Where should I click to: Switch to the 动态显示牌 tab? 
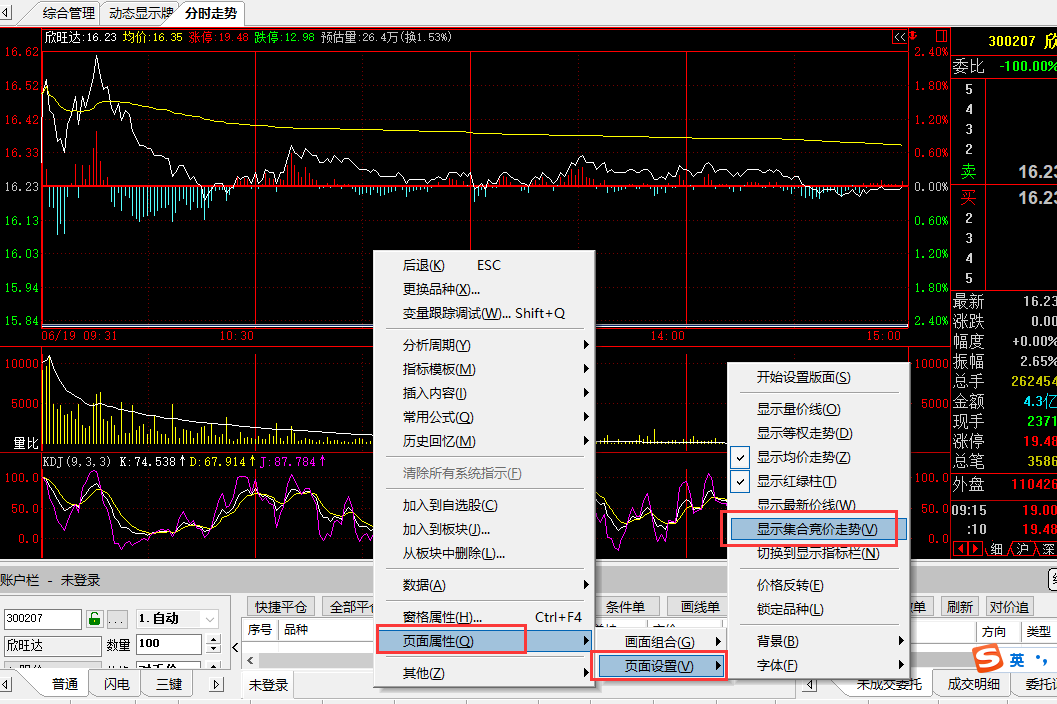coord(140,13)
